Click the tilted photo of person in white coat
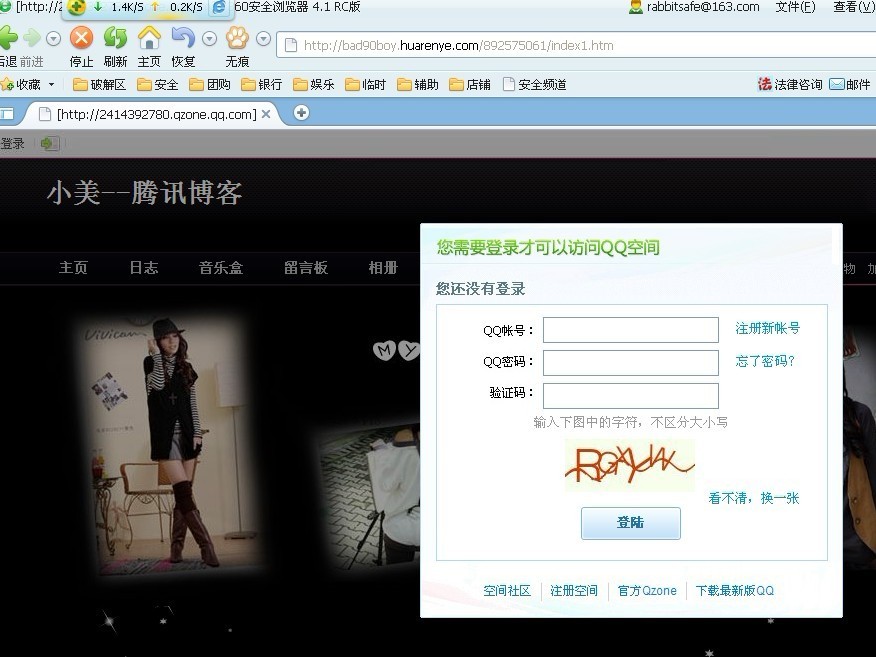The width and height of the screenshot is (876, 657). click(x=369, y=497)
